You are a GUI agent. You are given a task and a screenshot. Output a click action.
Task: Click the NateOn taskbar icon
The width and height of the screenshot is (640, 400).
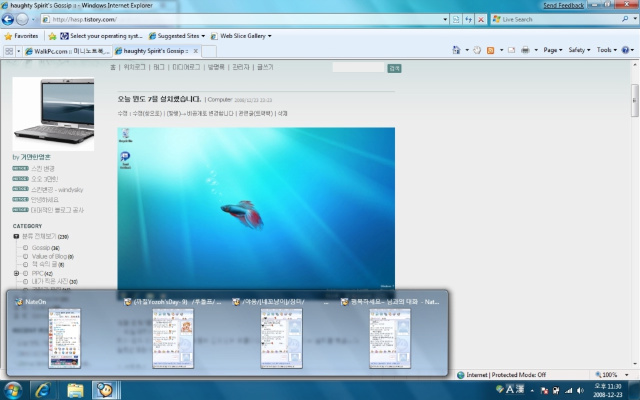coord(105,390)
